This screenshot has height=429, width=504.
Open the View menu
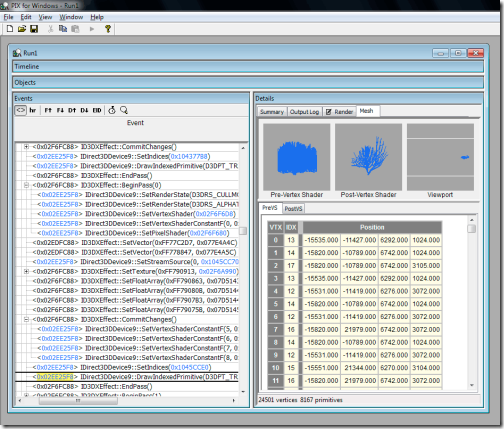[45, 17]
